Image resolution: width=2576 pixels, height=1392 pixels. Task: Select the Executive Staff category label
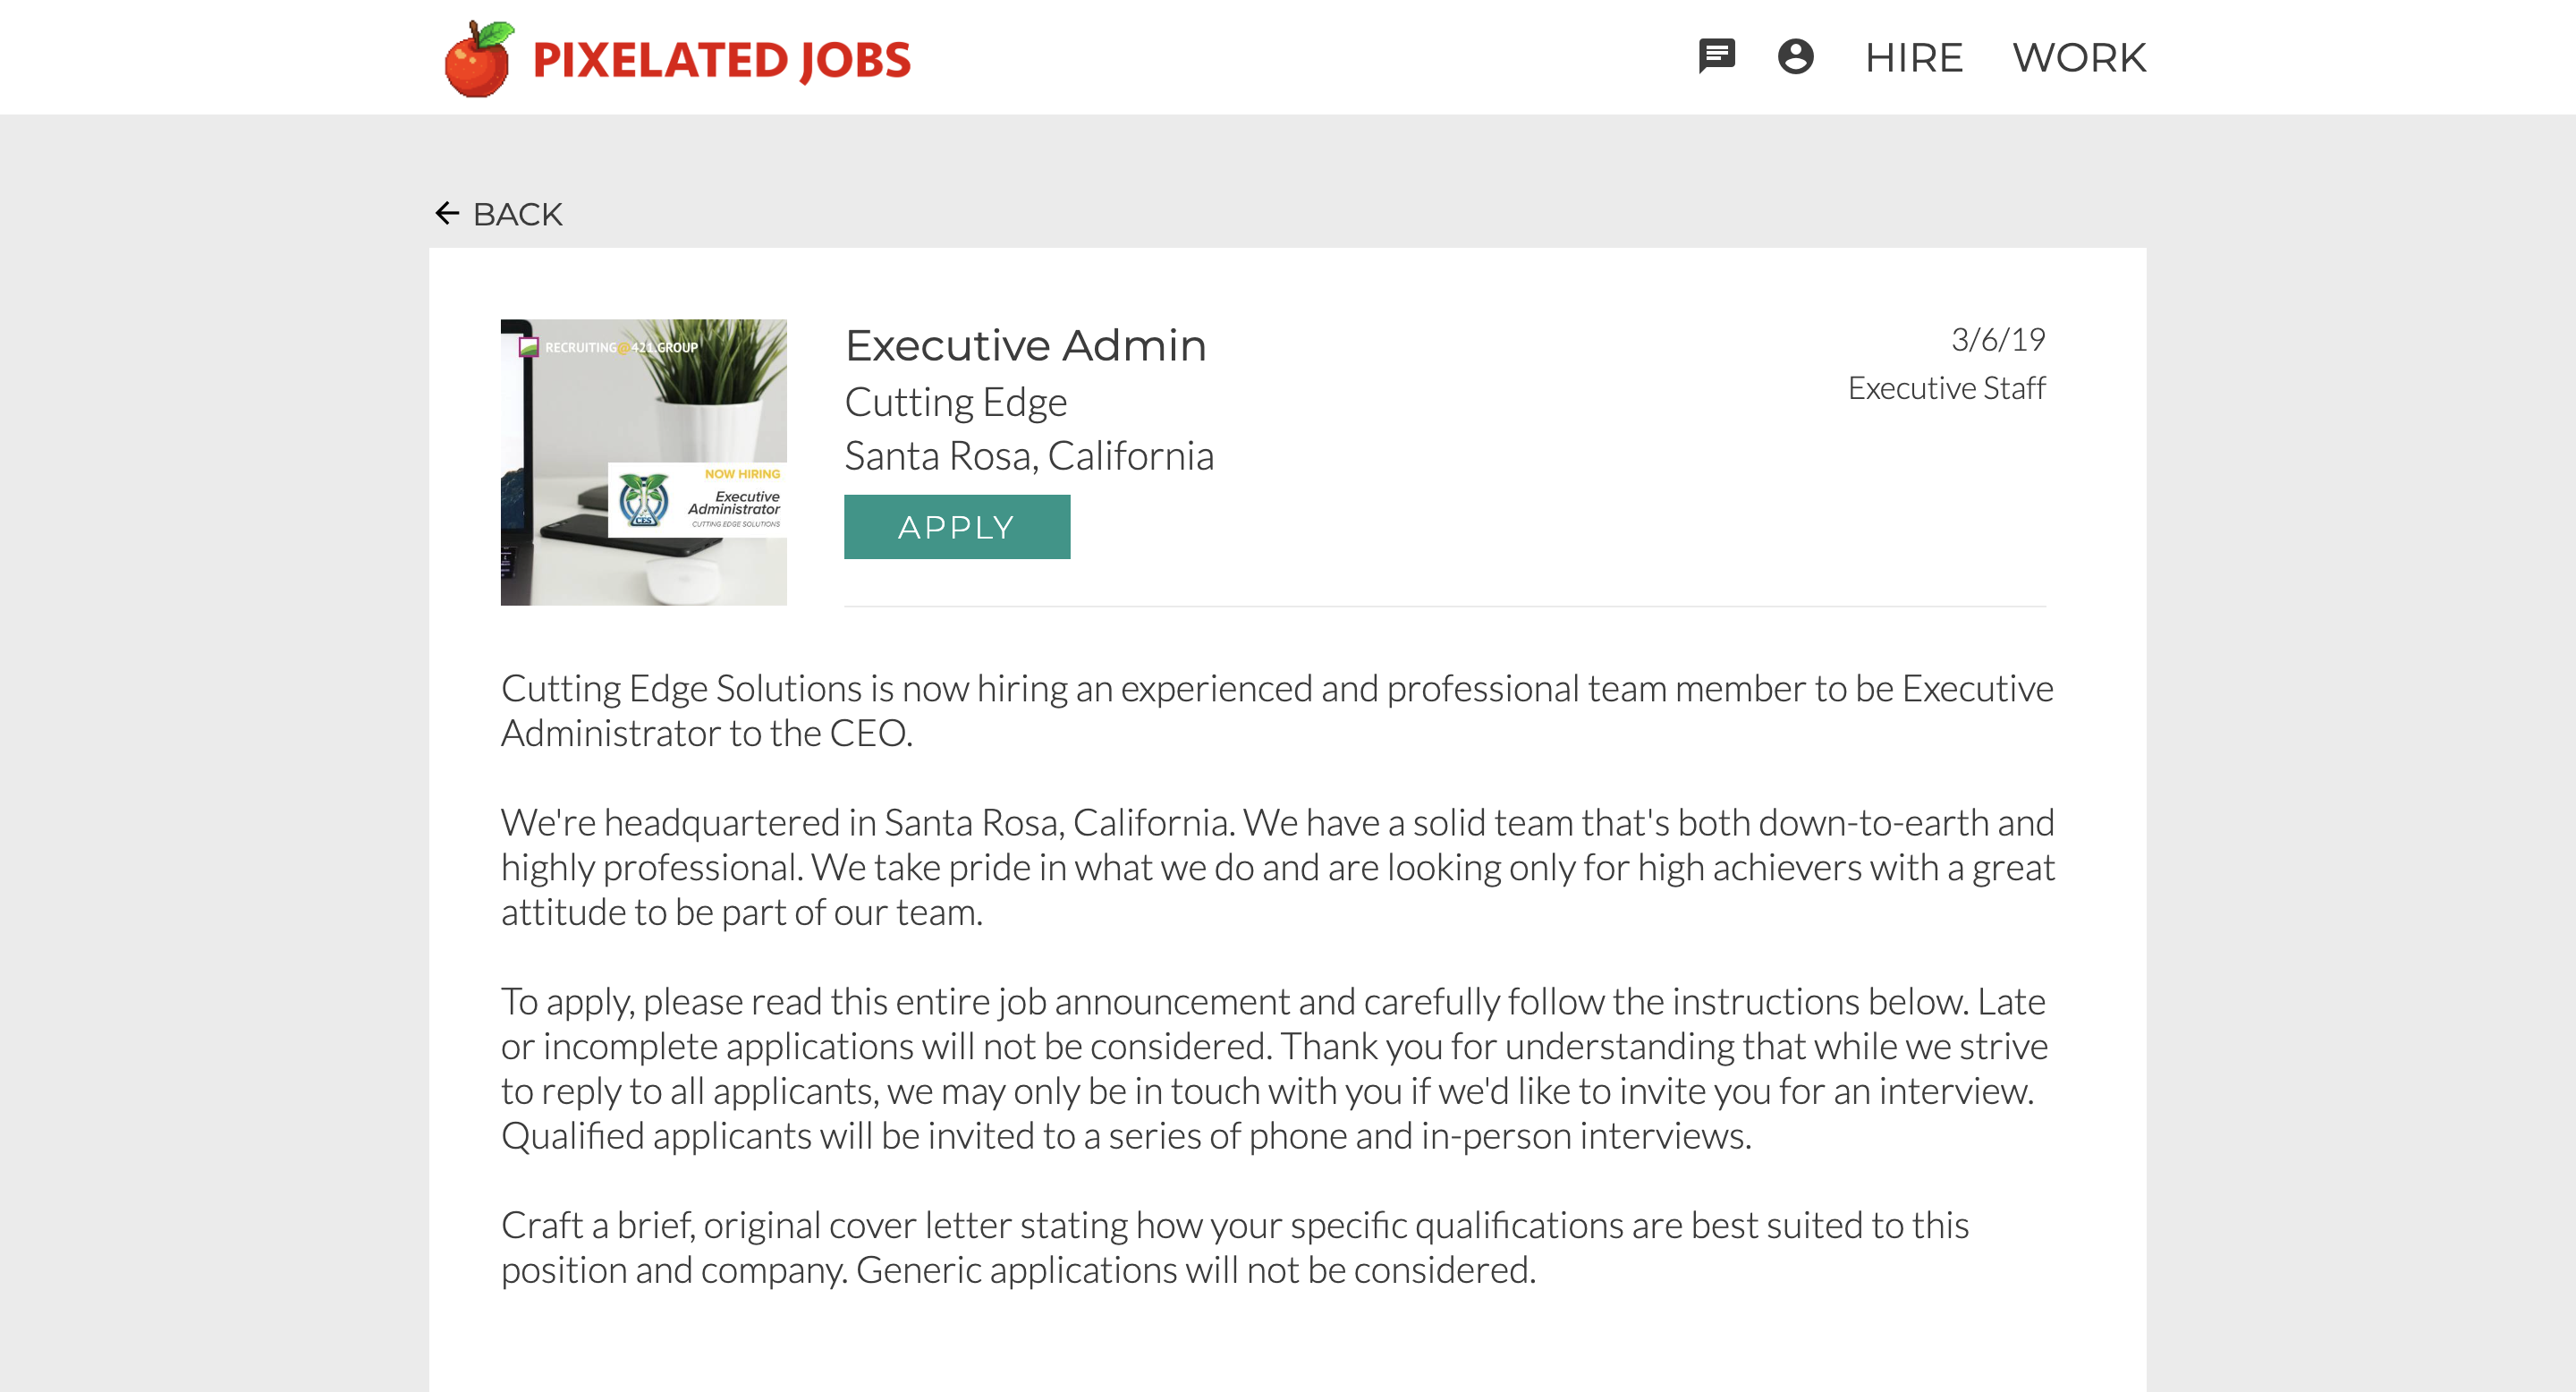tap(1945, 388)
